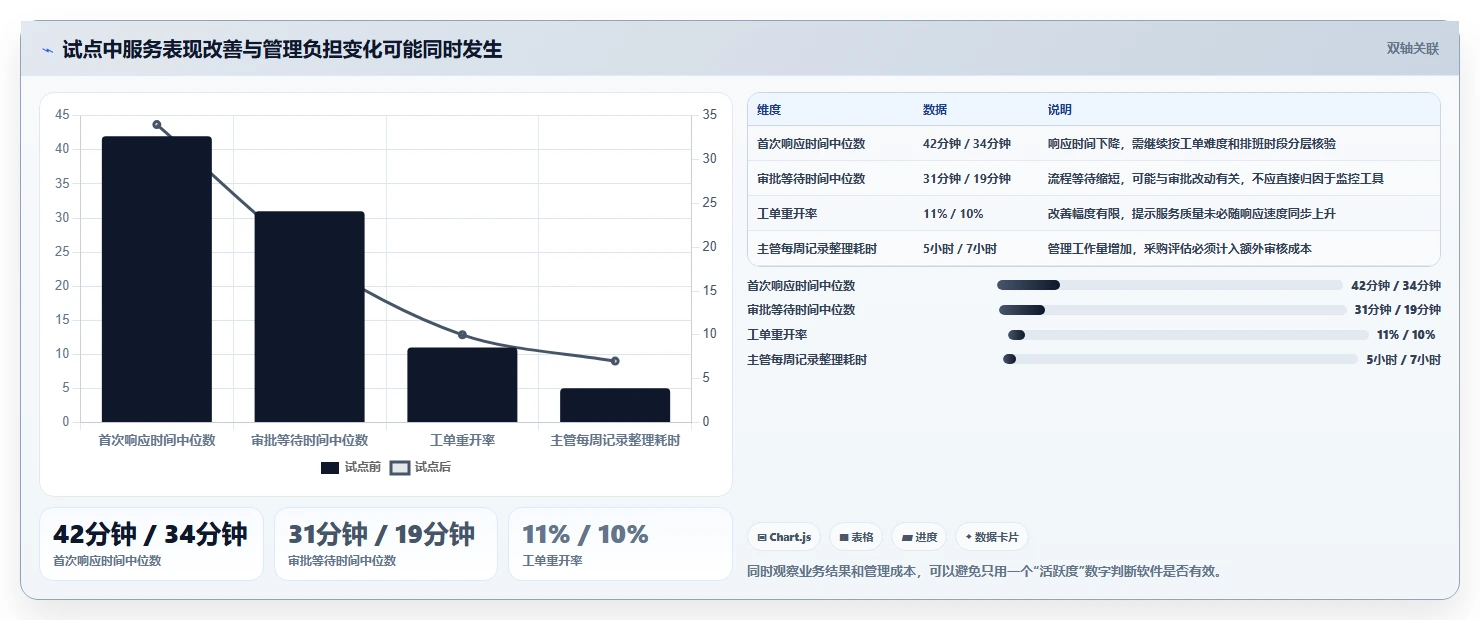Screen dimensions: 1480x620
Task: Click the 审批等待时间中位数 x-axis label under the chart
Action: (309, 440)
